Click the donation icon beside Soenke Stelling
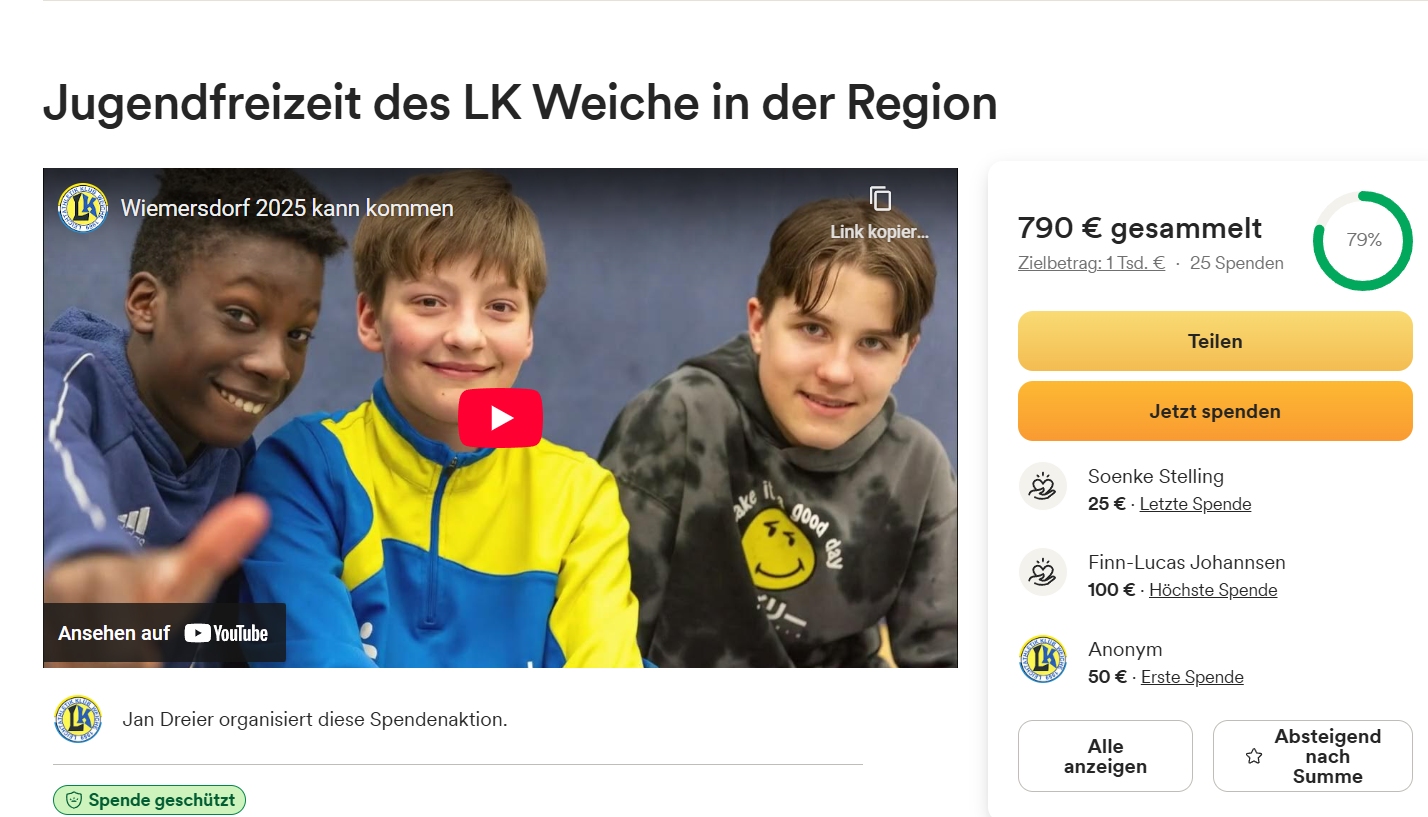 (1043, 487)
